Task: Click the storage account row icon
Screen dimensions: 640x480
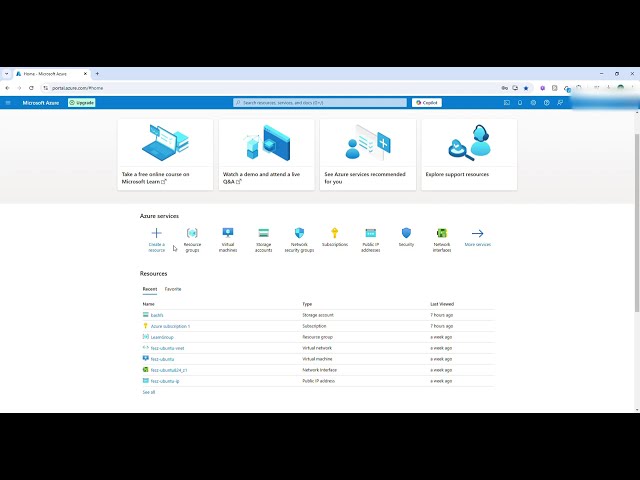Action: [145, 315]
